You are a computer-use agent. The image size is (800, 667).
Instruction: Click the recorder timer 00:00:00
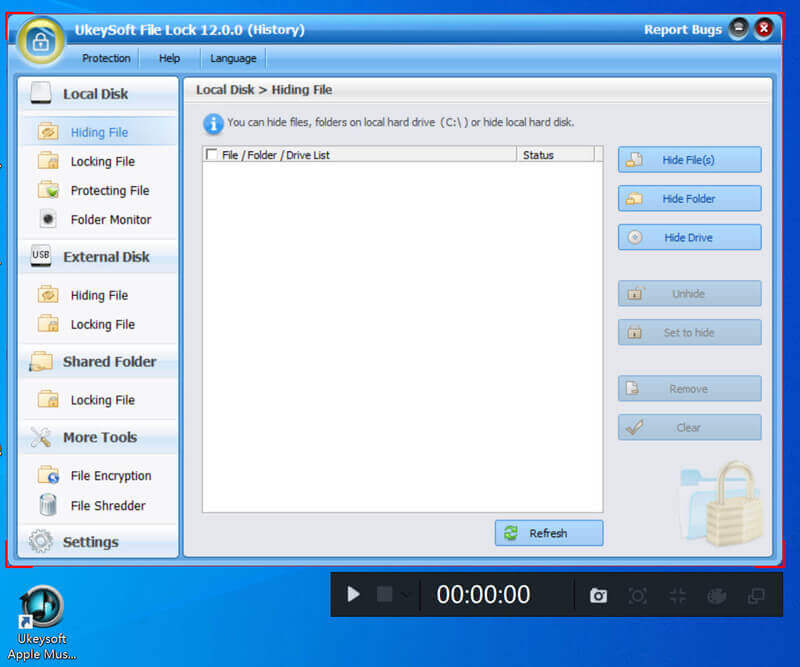483,595
